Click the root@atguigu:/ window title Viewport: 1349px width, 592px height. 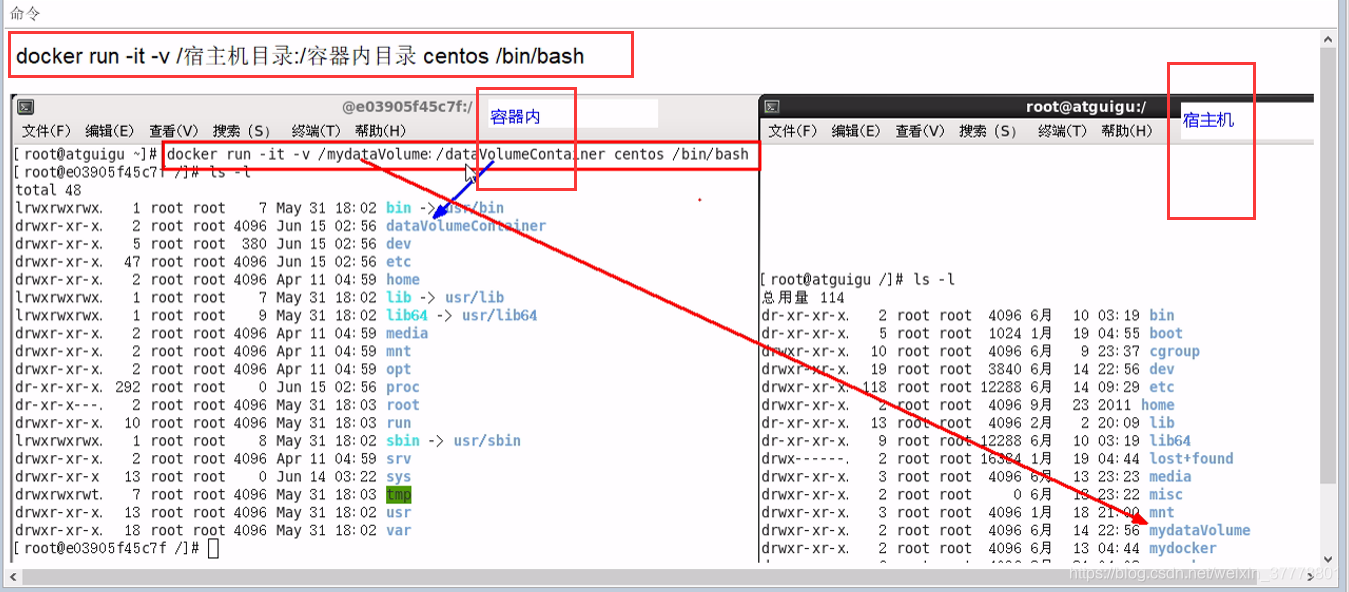pyautogui.click(x=1086, y=107)
